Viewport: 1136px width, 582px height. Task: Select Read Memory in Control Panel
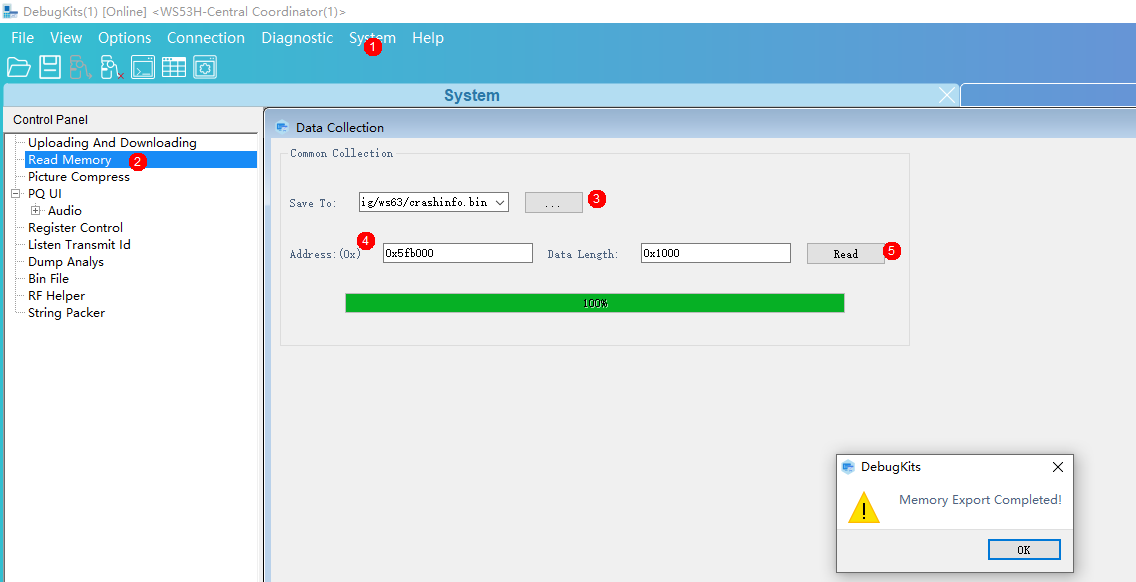tap(70, 159)
